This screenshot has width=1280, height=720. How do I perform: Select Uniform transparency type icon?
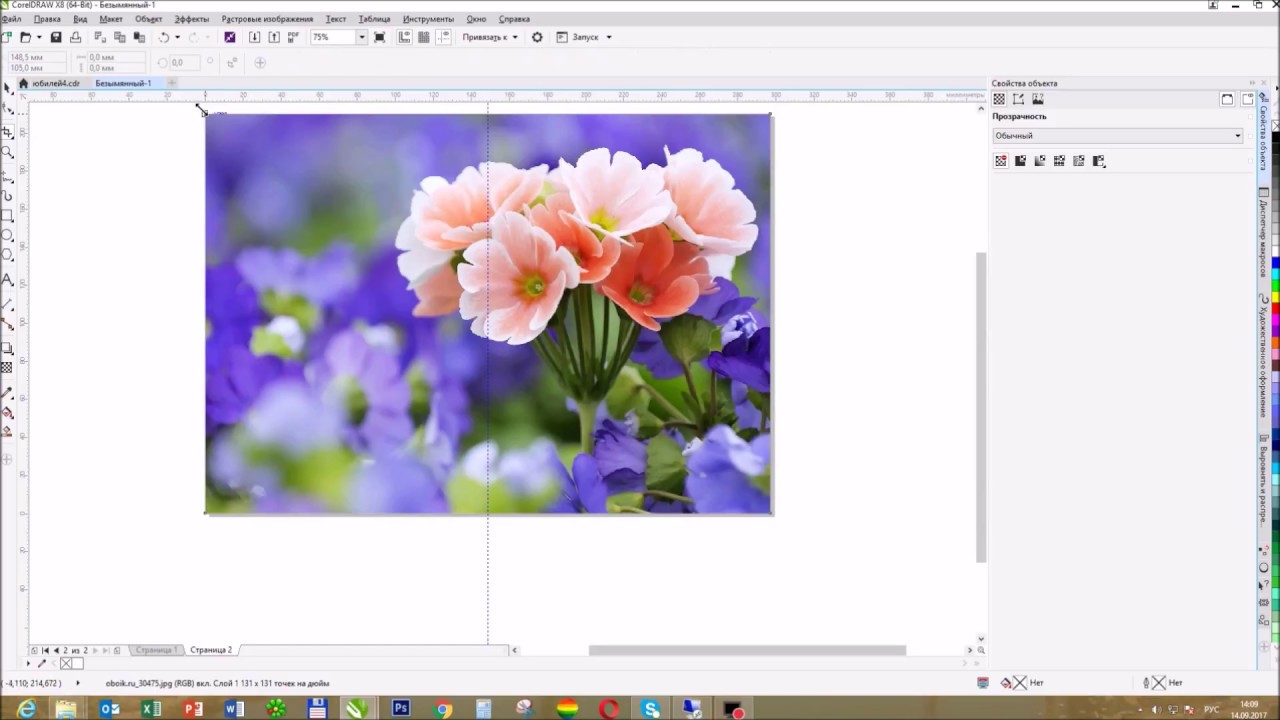(x=1020, y=160)
